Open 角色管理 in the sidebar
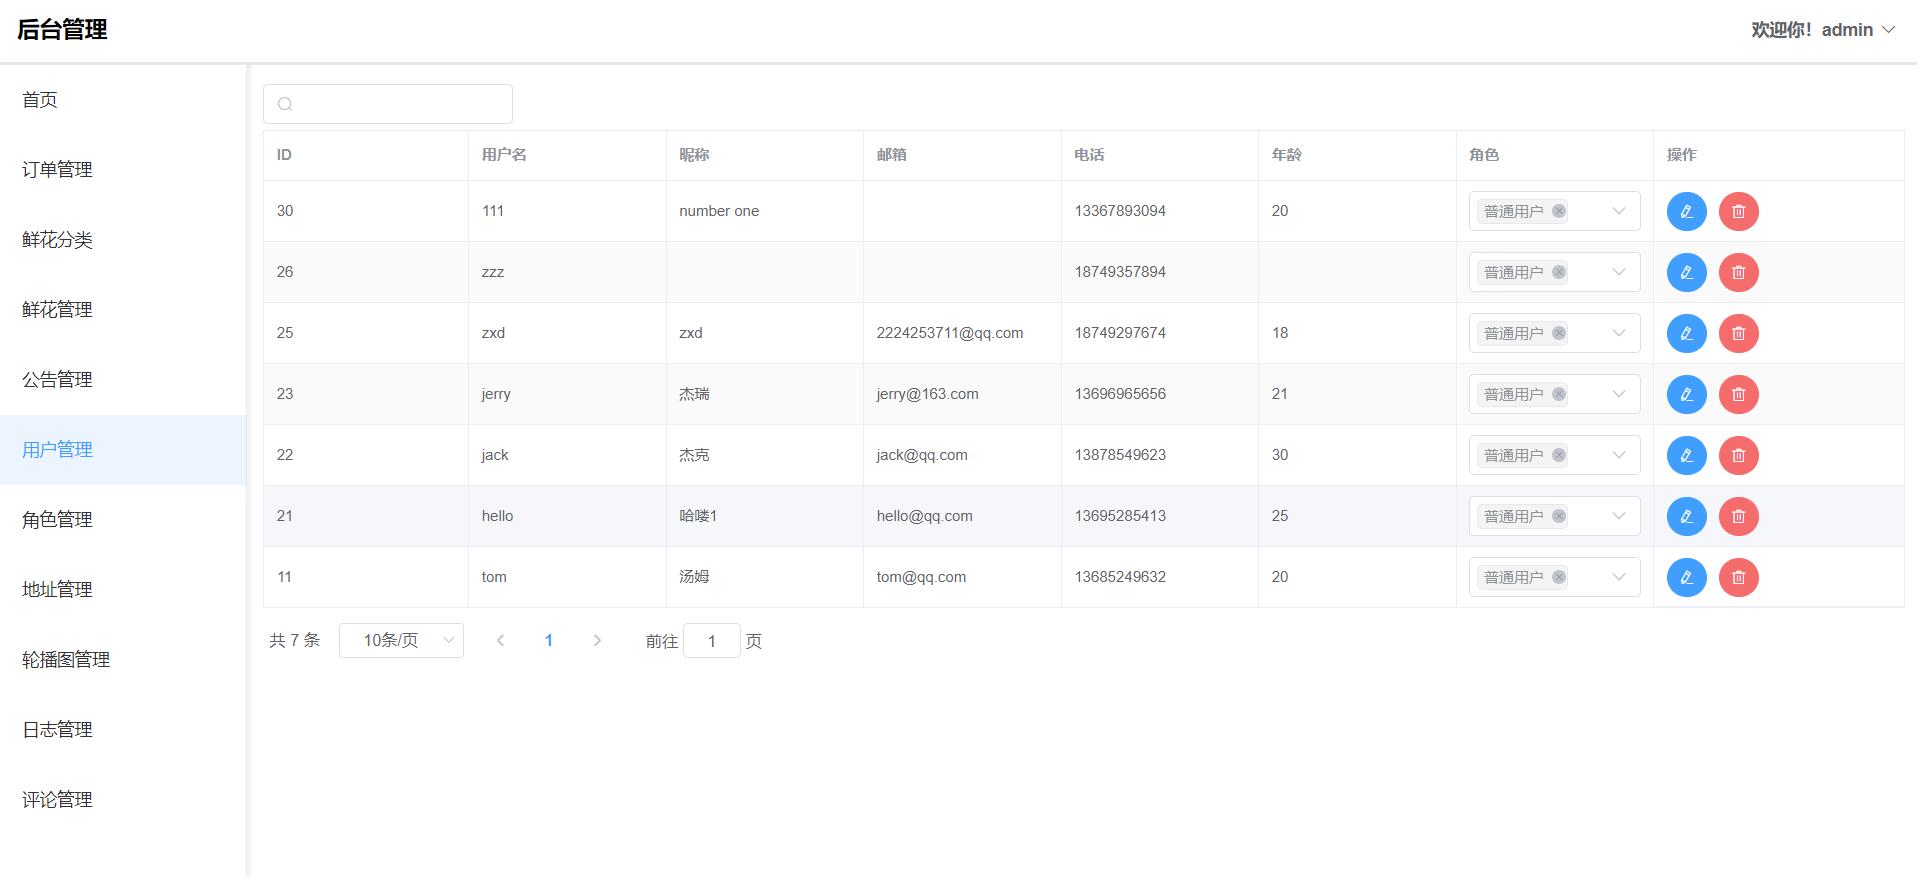The width and height of the screenshot is (1917, 876). point(123,520)
